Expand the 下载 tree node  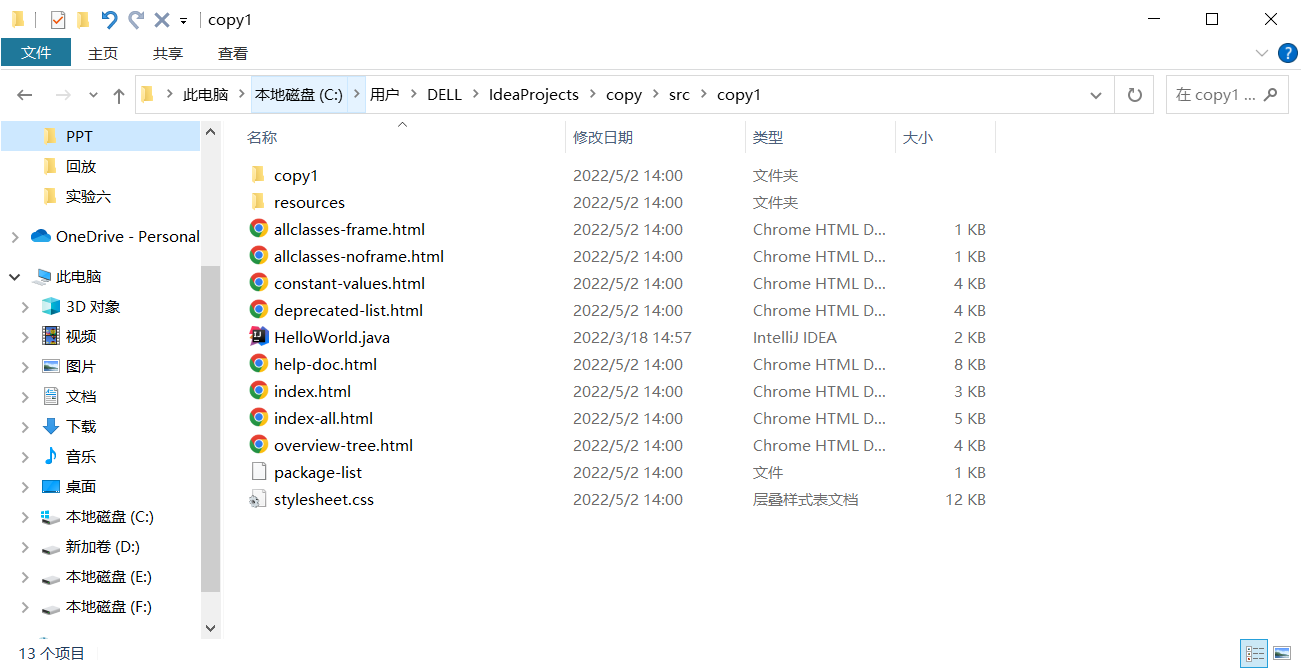(x=25, y=427)
